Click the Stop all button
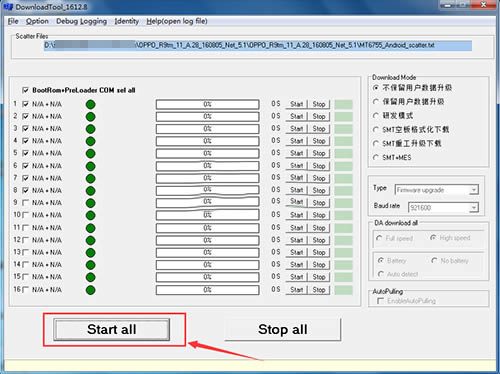 (x=283, y=329)
